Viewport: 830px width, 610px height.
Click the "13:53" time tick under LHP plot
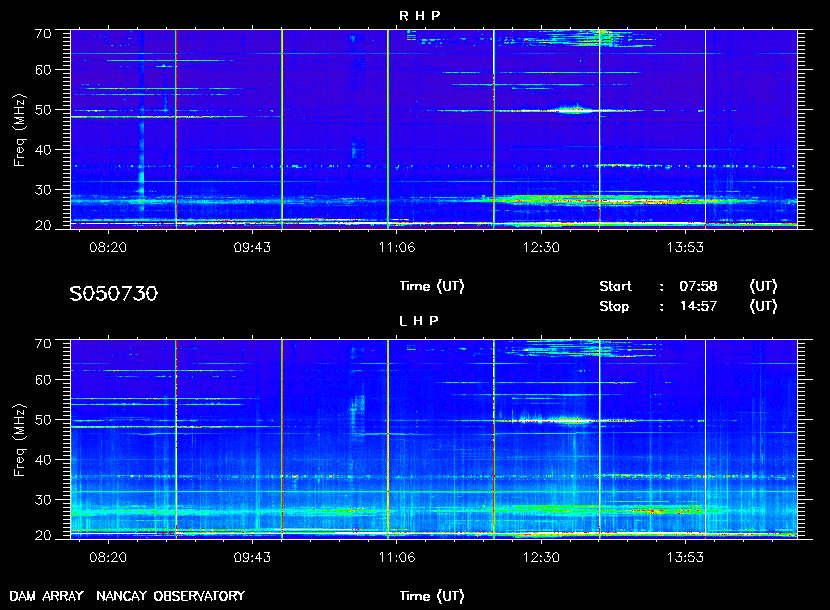(685, 557)
